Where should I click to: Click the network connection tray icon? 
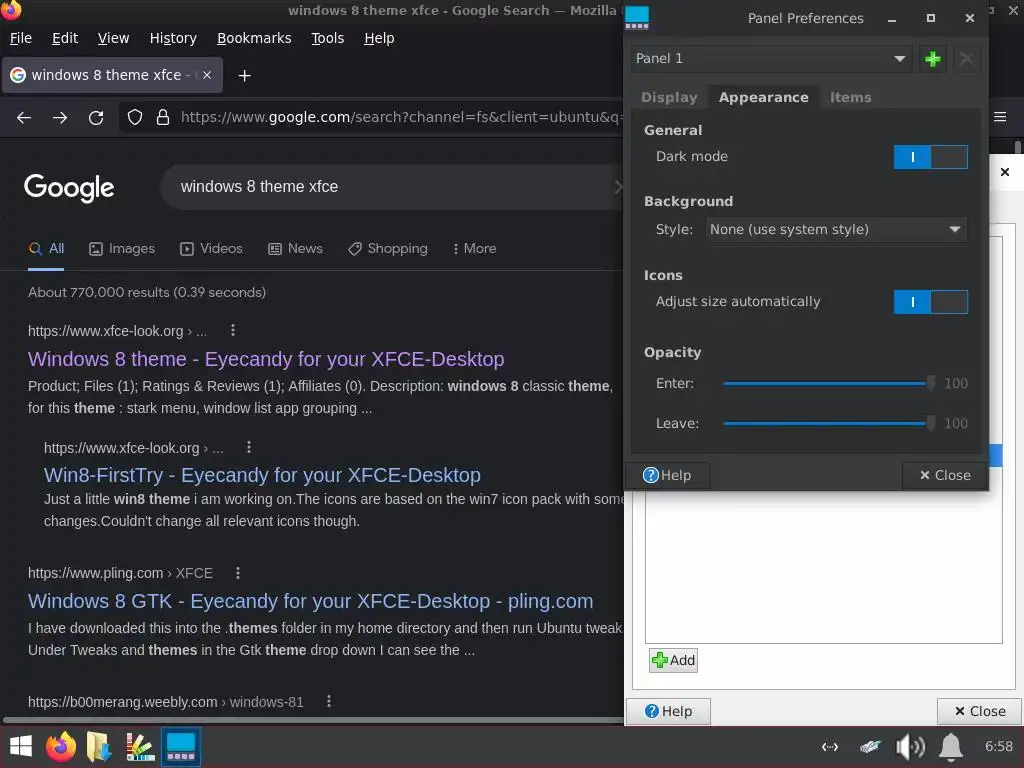pyautogui.click(x=829, y=746)
